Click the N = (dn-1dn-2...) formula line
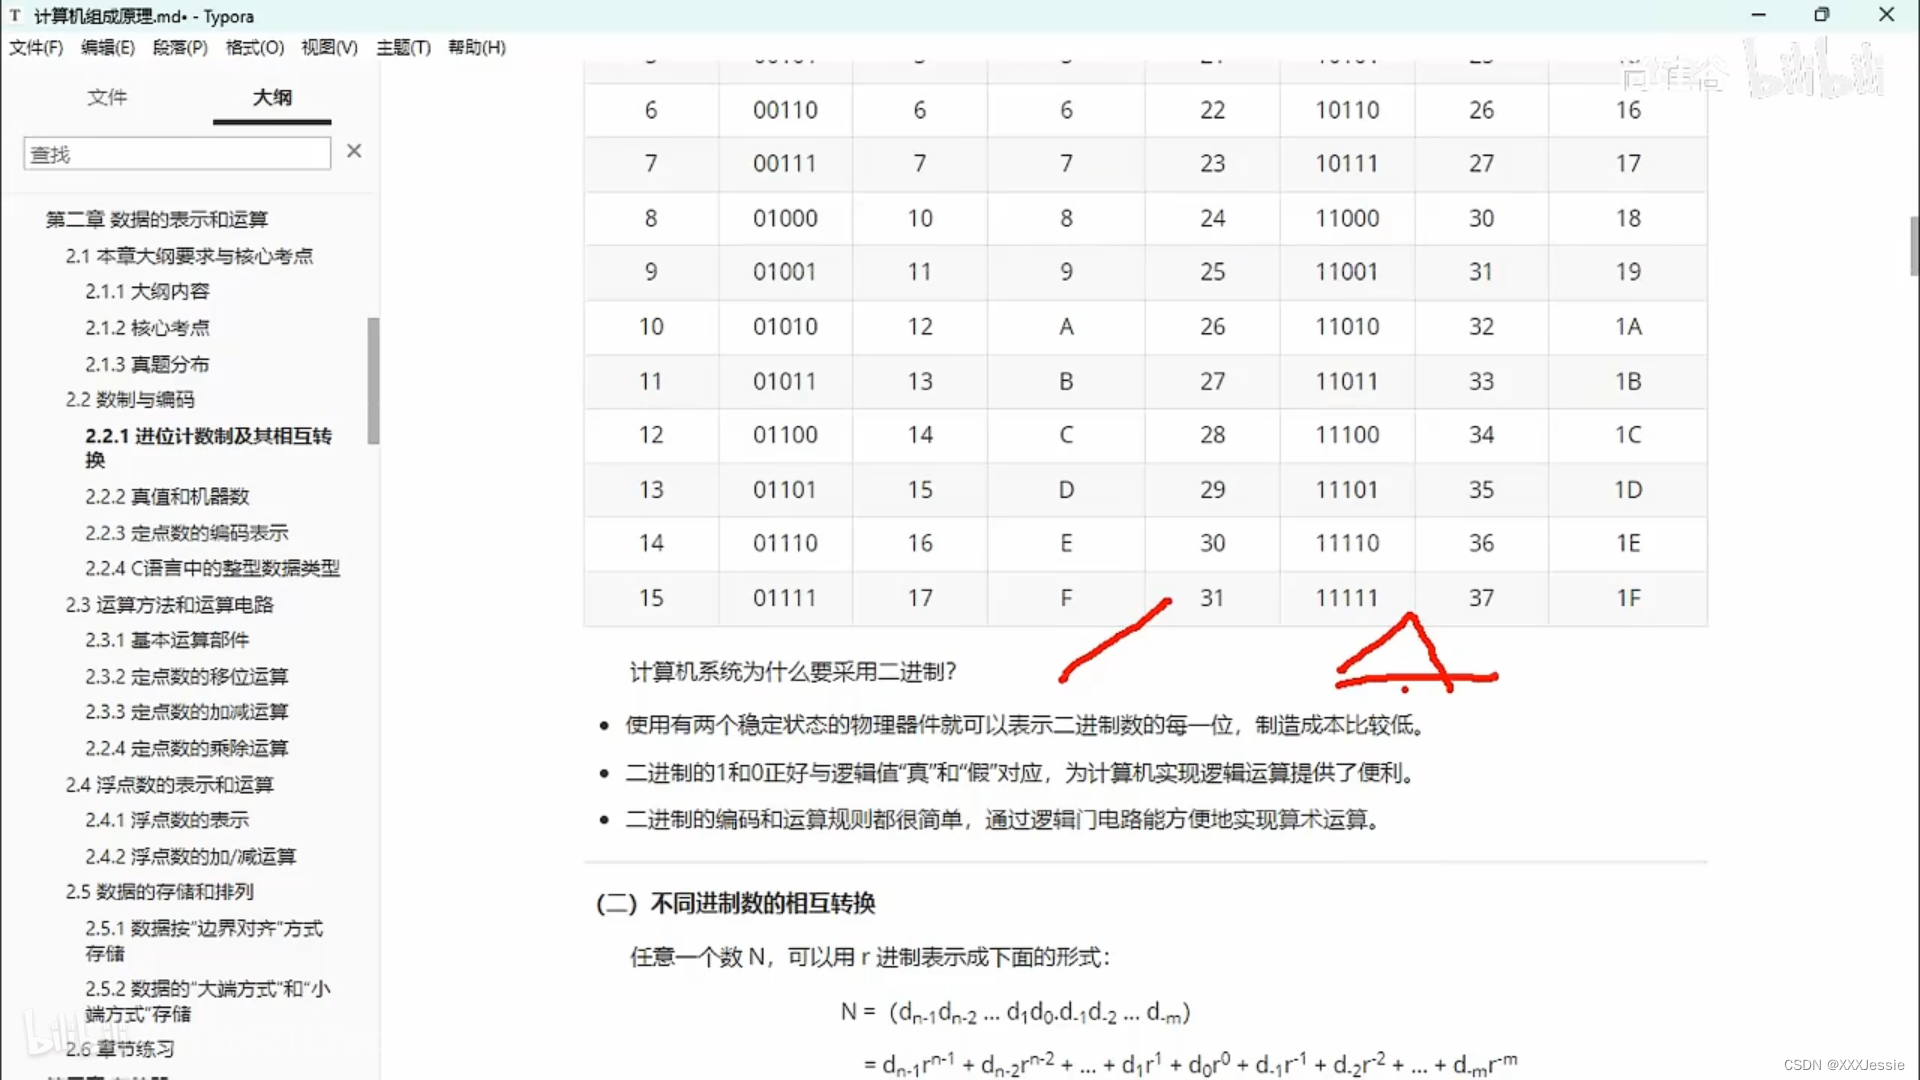The width and height of the screenshot is (1920, 1080). (x=1015, y=1012)
